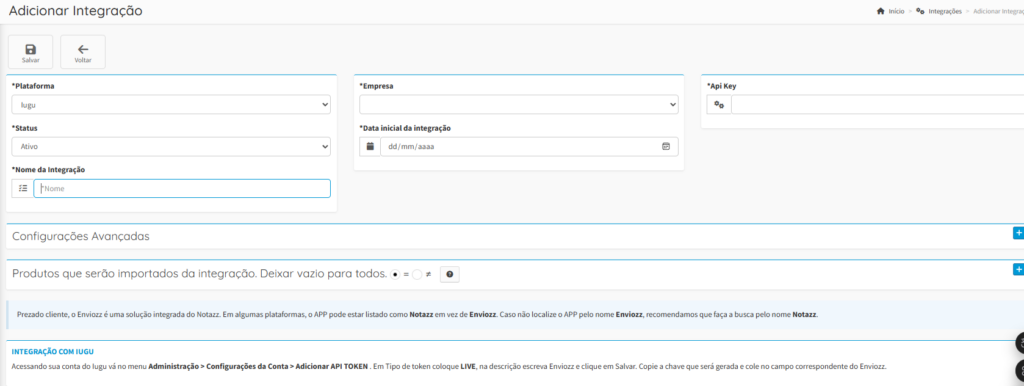Click the home icon in the breadcrumb
1024x386 pixels.
(x=880, y=12)
